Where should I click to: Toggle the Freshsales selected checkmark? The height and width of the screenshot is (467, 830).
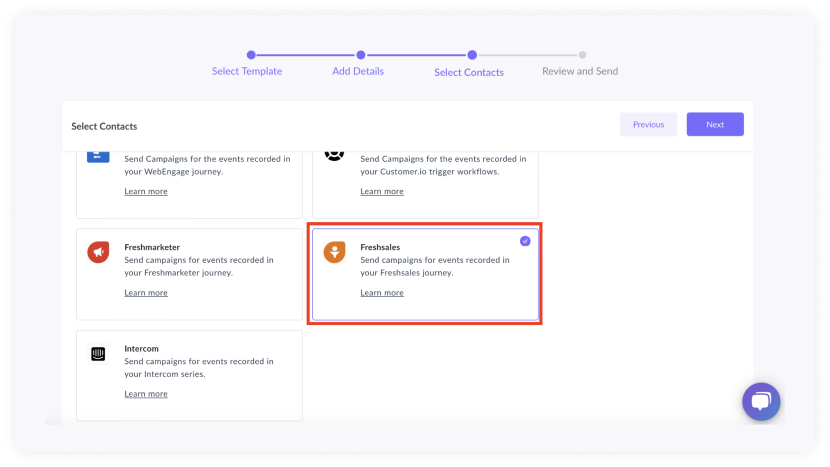tap(525, 241)
